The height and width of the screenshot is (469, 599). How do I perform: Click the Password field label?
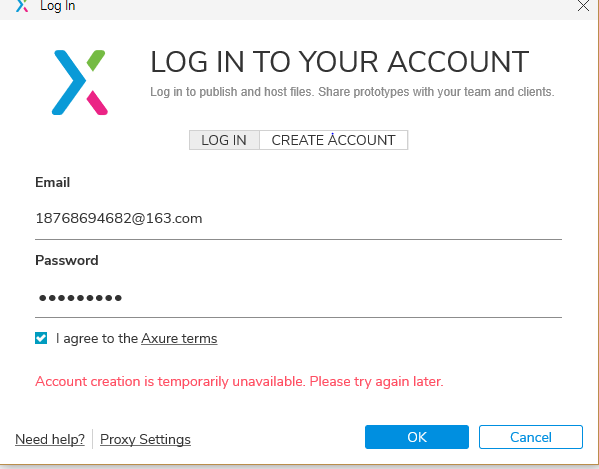[67, 260]
